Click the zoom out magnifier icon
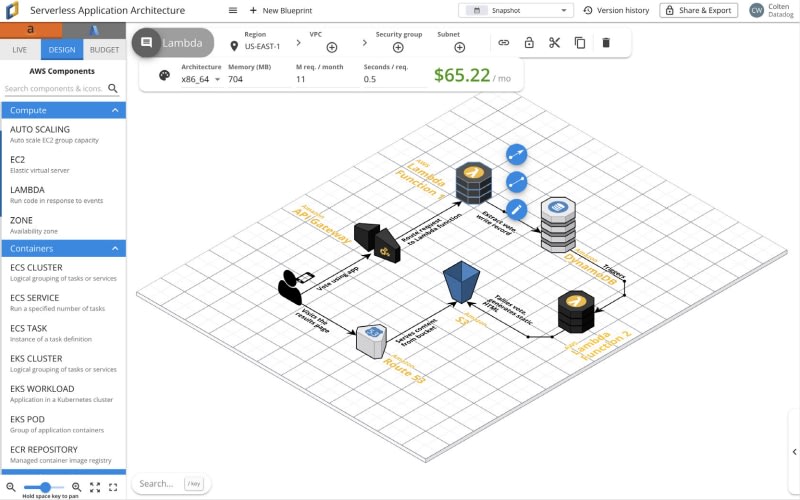The width and height of the screenshot is (800, 500). pyautogui.click(x=11, y=487)
